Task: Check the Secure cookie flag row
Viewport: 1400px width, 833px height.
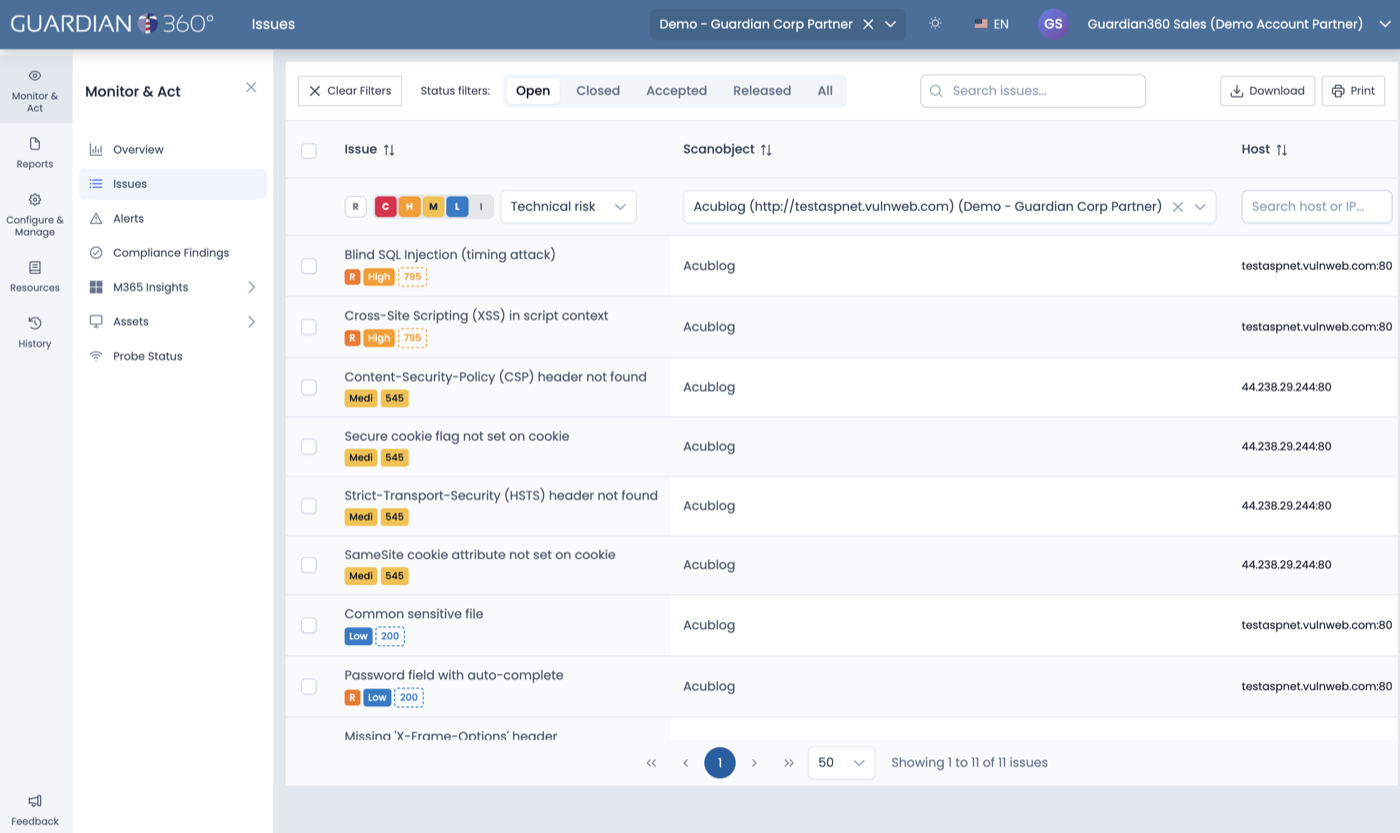Action: click(x=309, y=446)
